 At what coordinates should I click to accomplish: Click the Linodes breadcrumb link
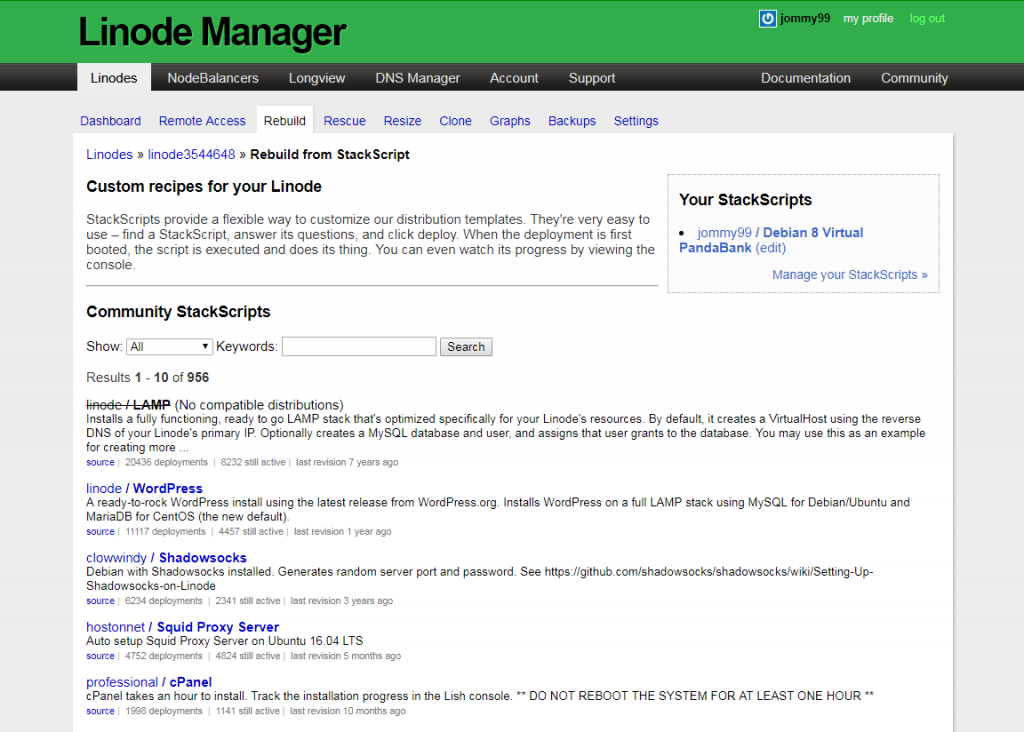(x=109, y=155)
